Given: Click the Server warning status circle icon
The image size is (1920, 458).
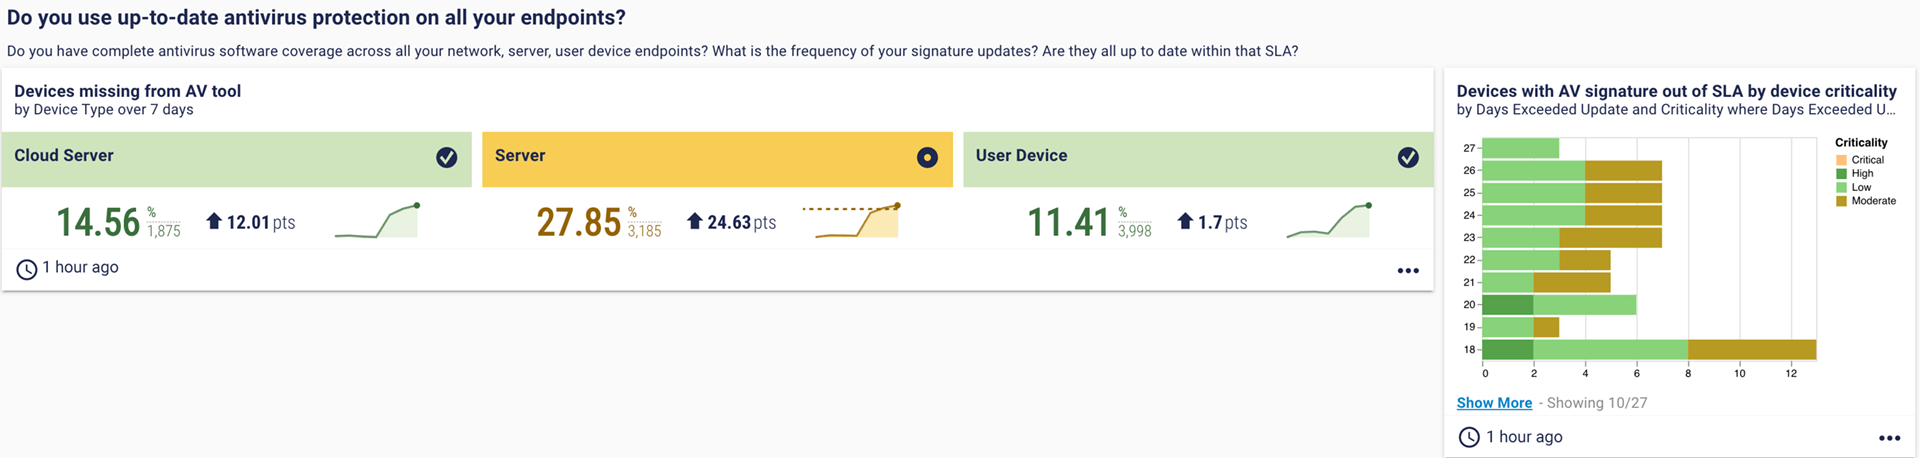Looking at the screenshot, I should (928, 157).
